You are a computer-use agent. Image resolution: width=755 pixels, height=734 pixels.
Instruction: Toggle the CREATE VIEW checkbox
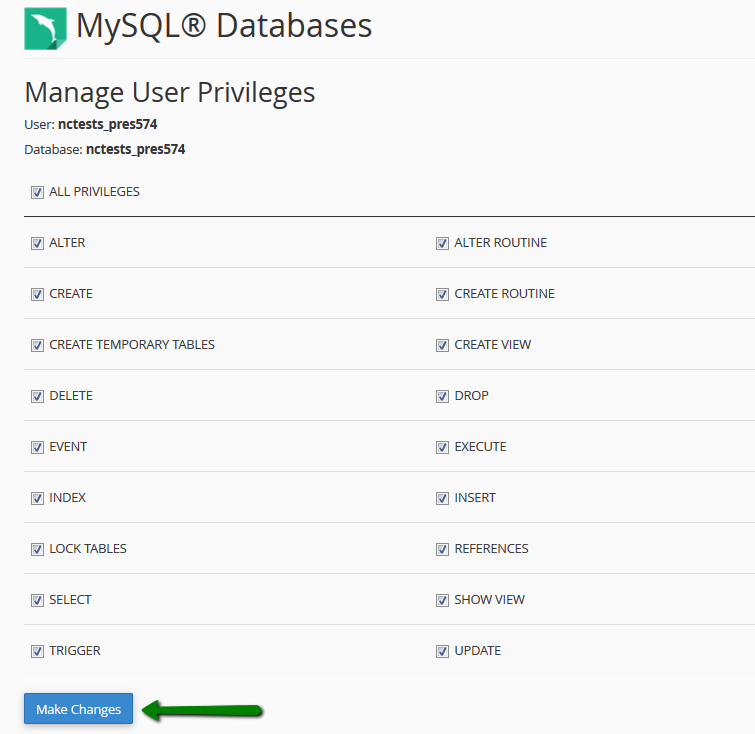[442, 346]
